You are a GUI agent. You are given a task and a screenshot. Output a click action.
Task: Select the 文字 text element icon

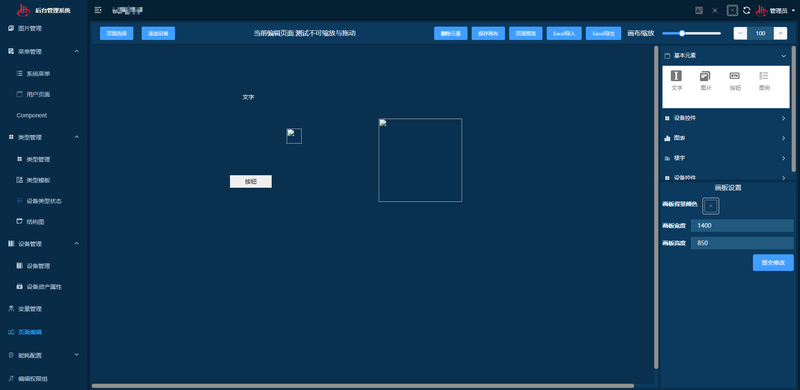point(676,76)
